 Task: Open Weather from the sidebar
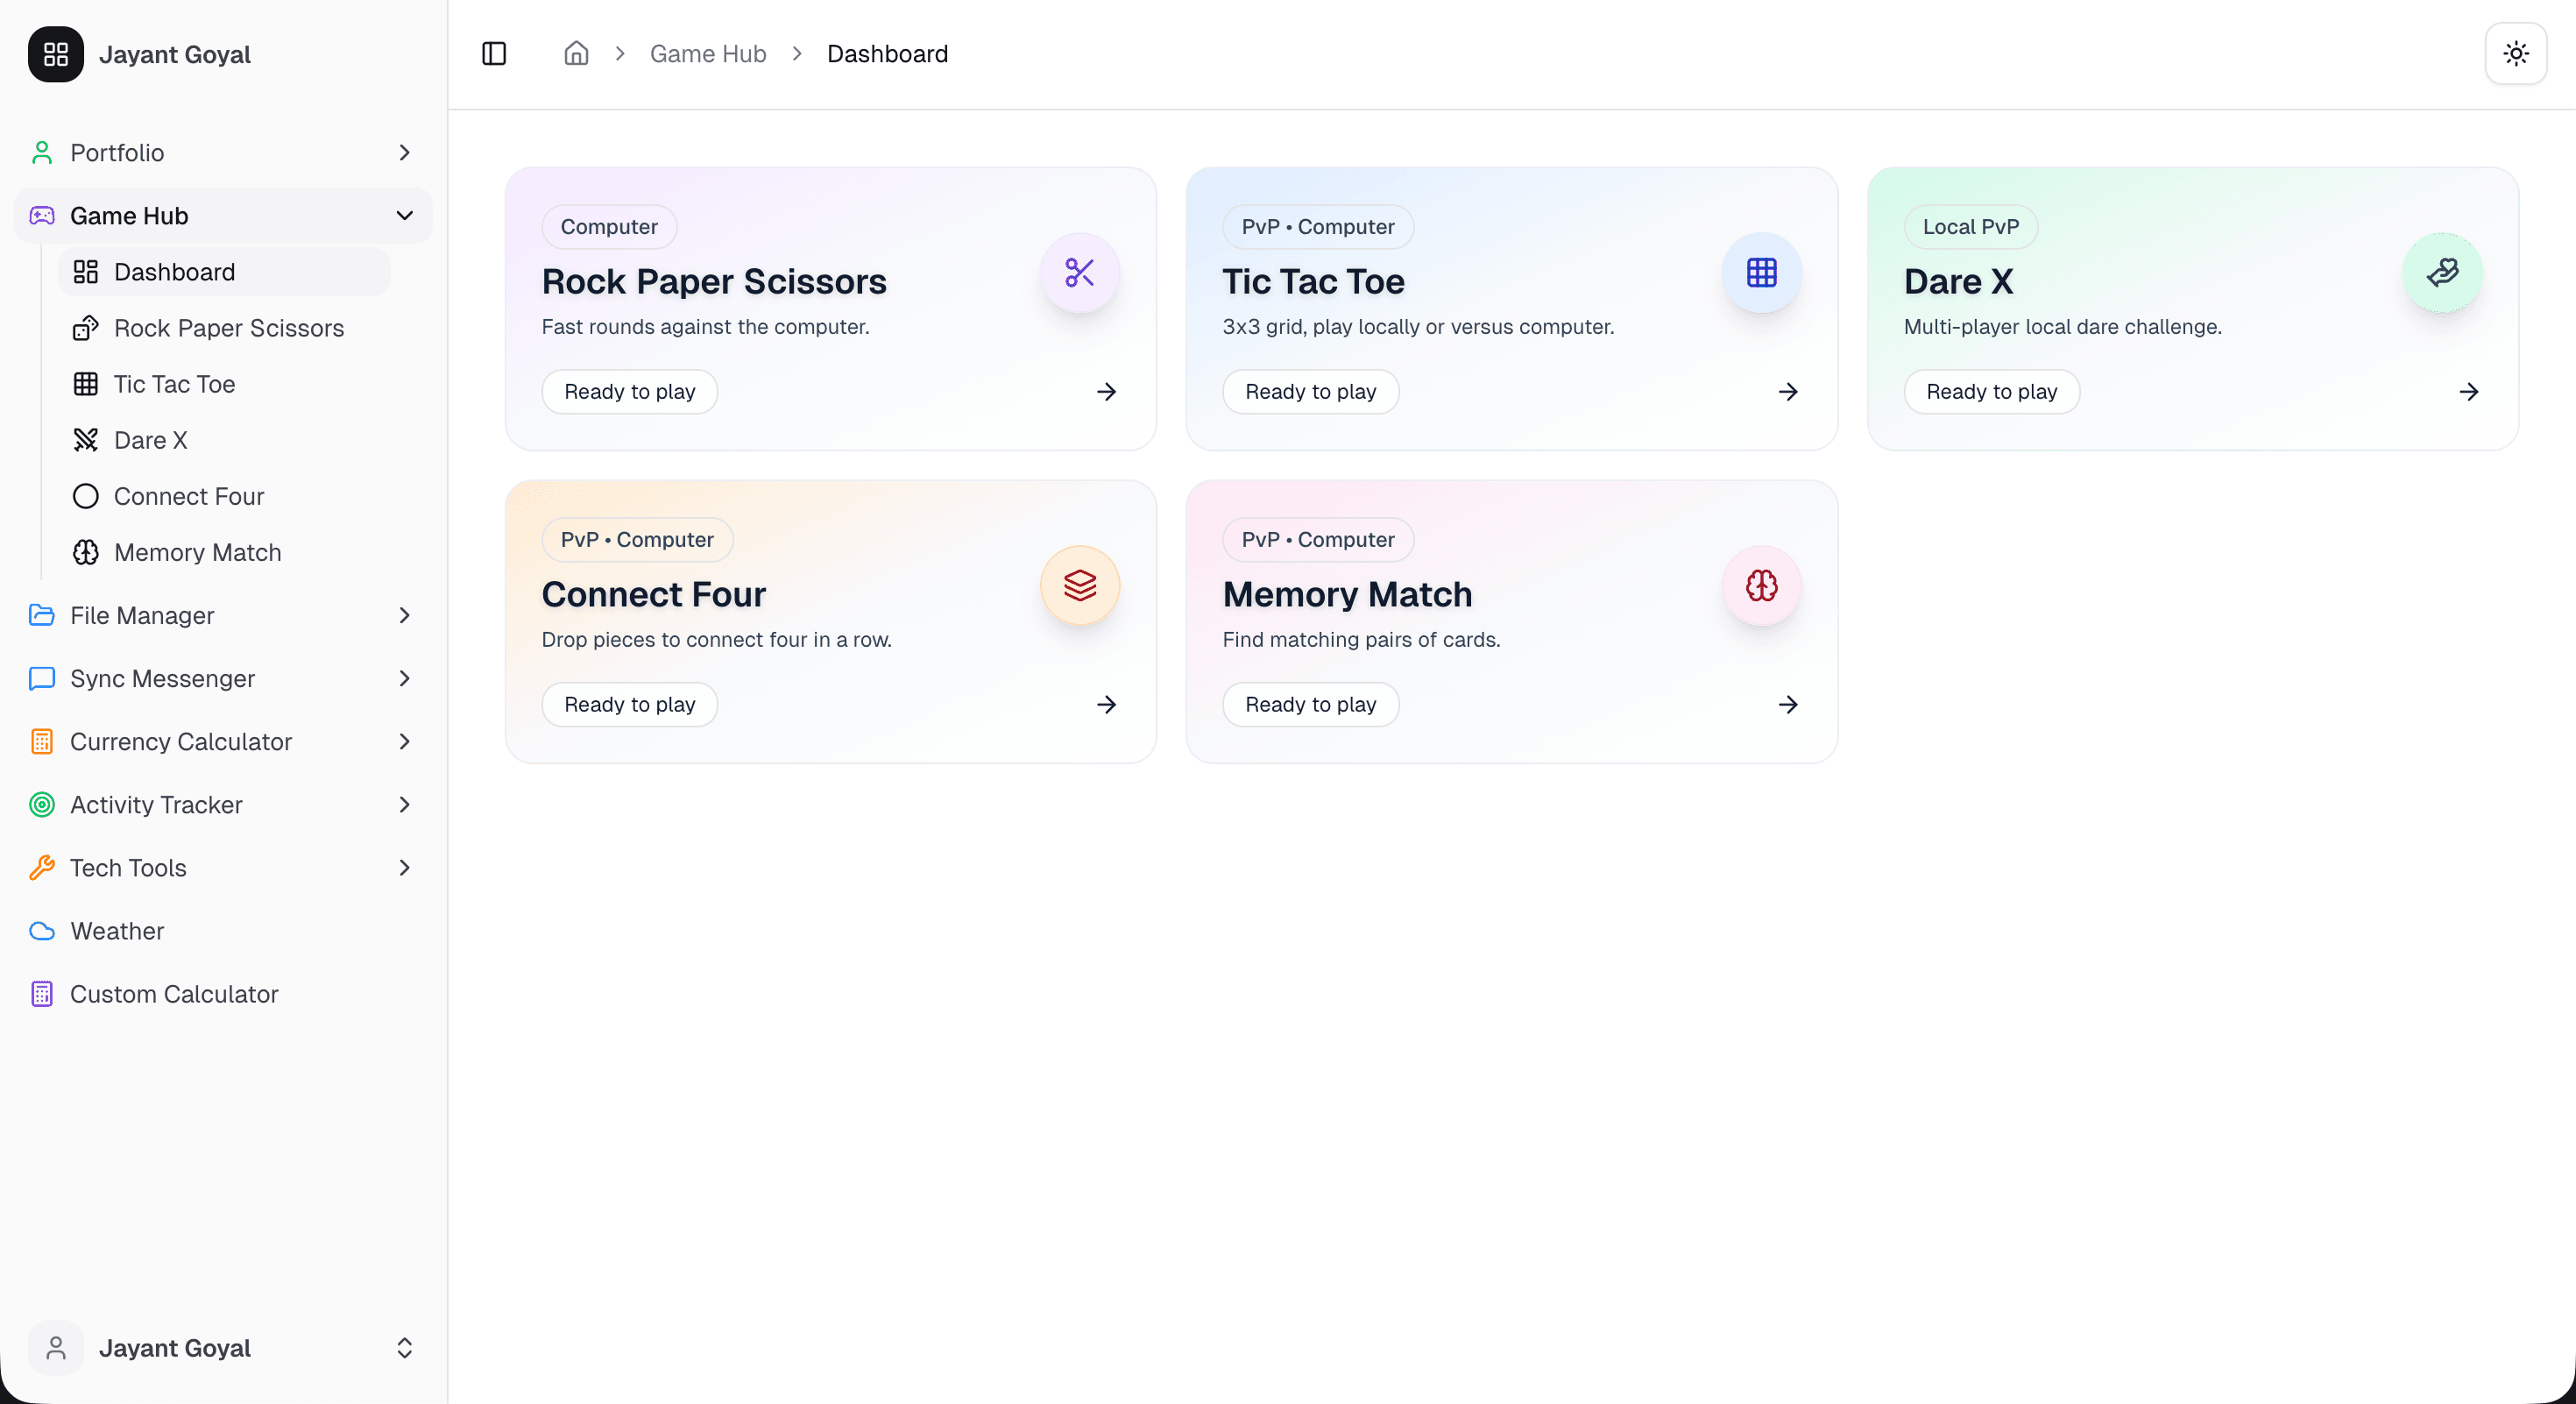(223, 931)
